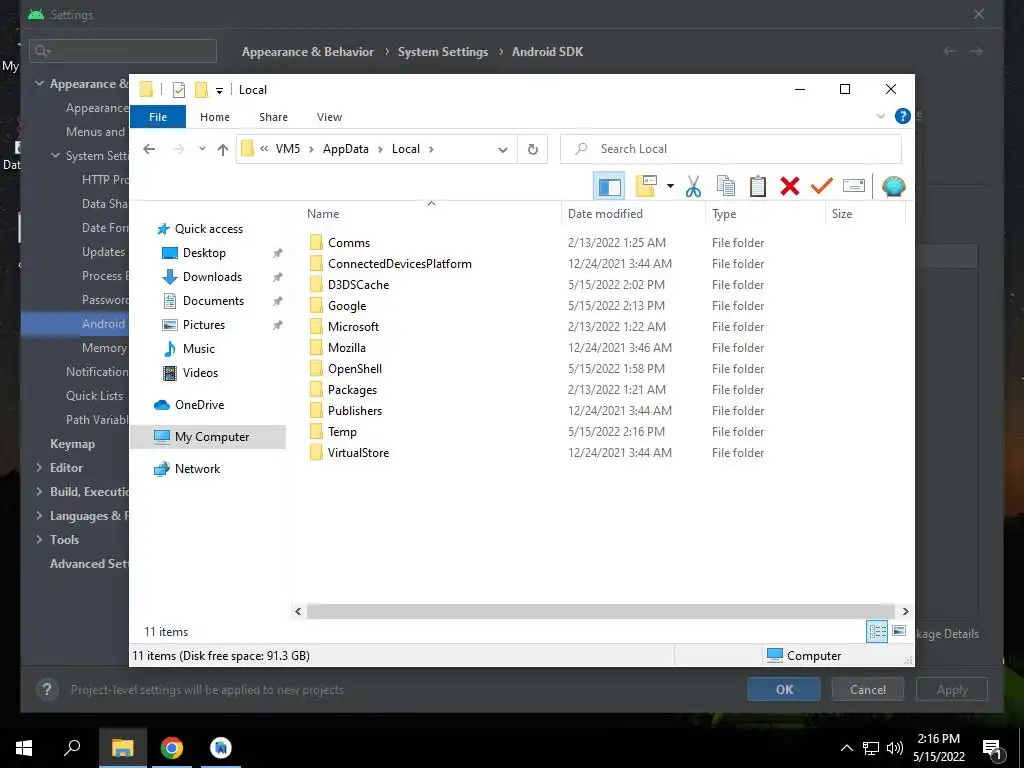
Task: Select the Microsoft folder
Action: coord(353,327)
